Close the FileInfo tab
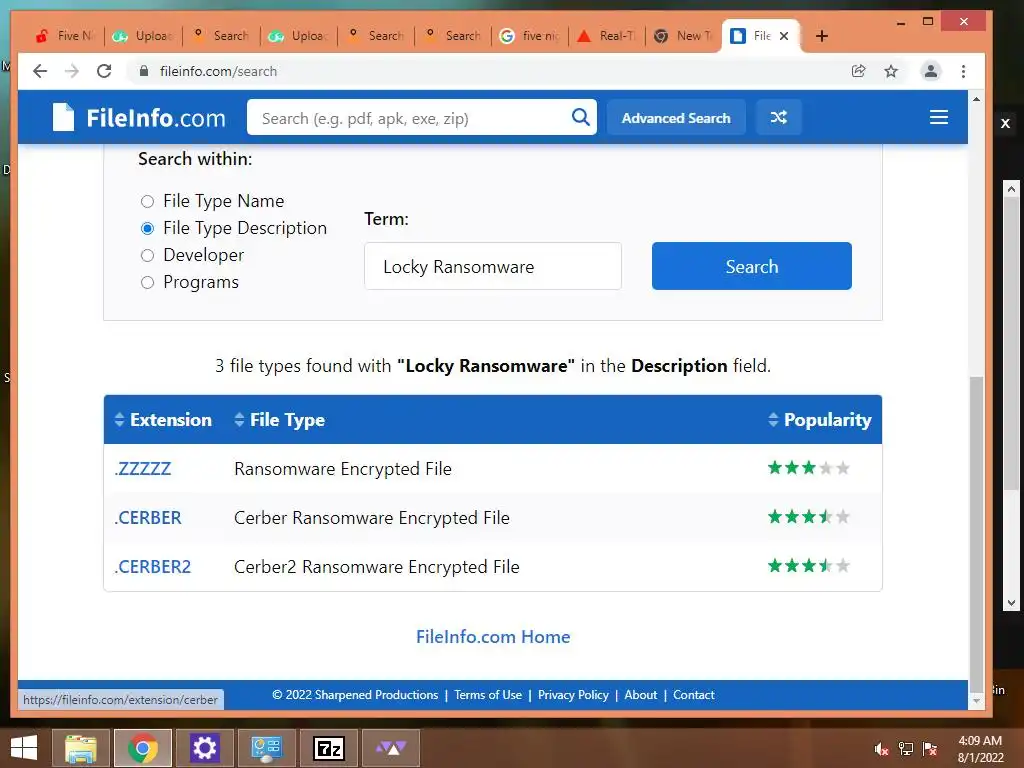The image size is (1024, 768). pos(784,36)
